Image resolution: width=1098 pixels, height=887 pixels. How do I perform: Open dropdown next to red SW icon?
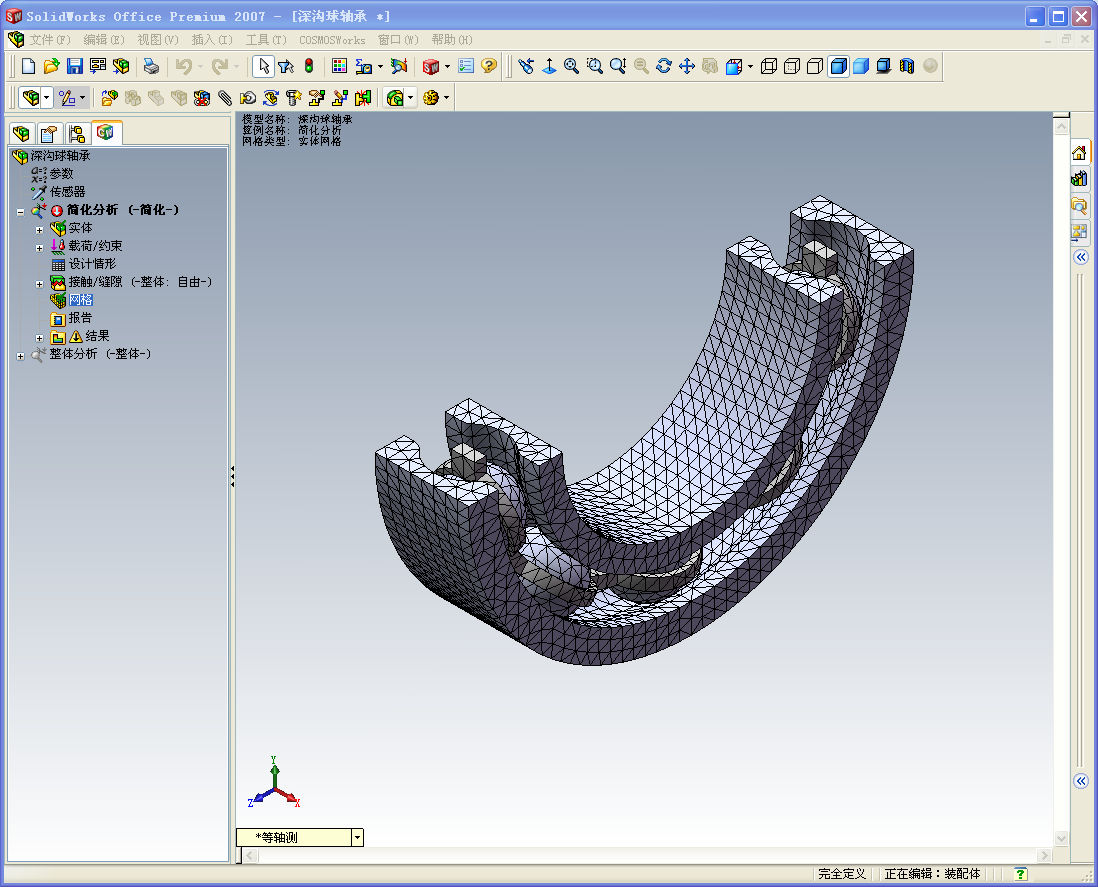(447, 67)
